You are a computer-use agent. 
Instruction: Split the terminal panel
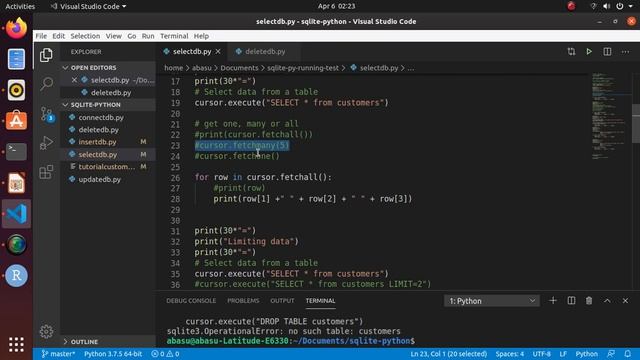point(571,301)
